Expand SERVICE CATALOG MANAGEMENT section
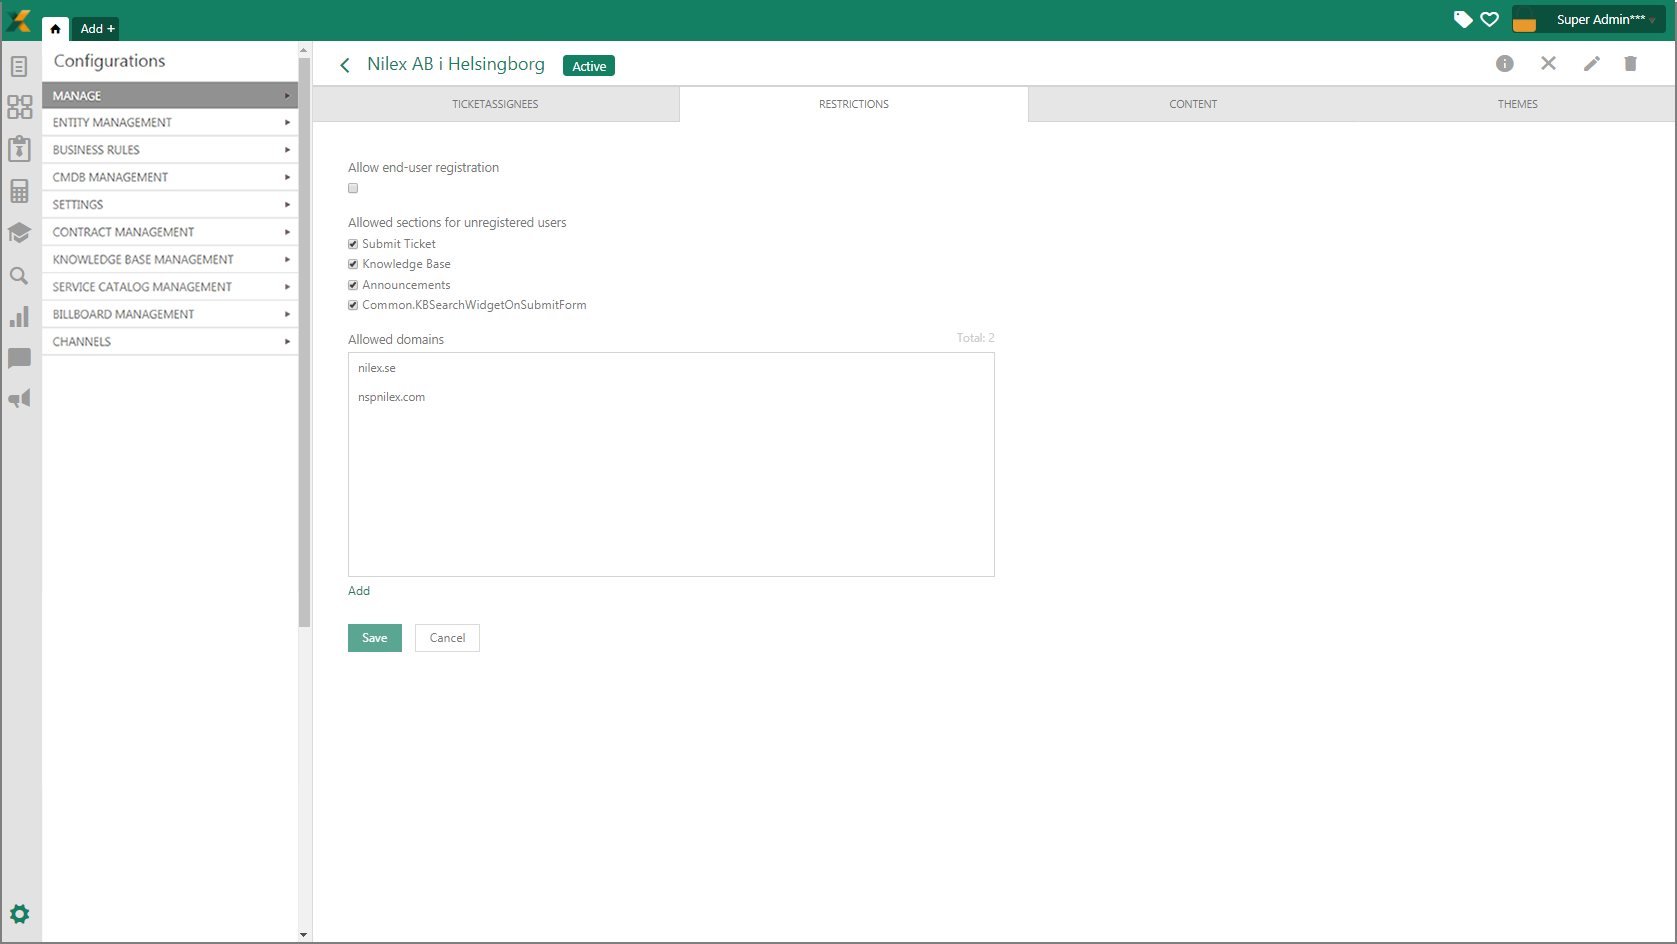Viewport: 1677px width, 944px height. click(170, 287)
